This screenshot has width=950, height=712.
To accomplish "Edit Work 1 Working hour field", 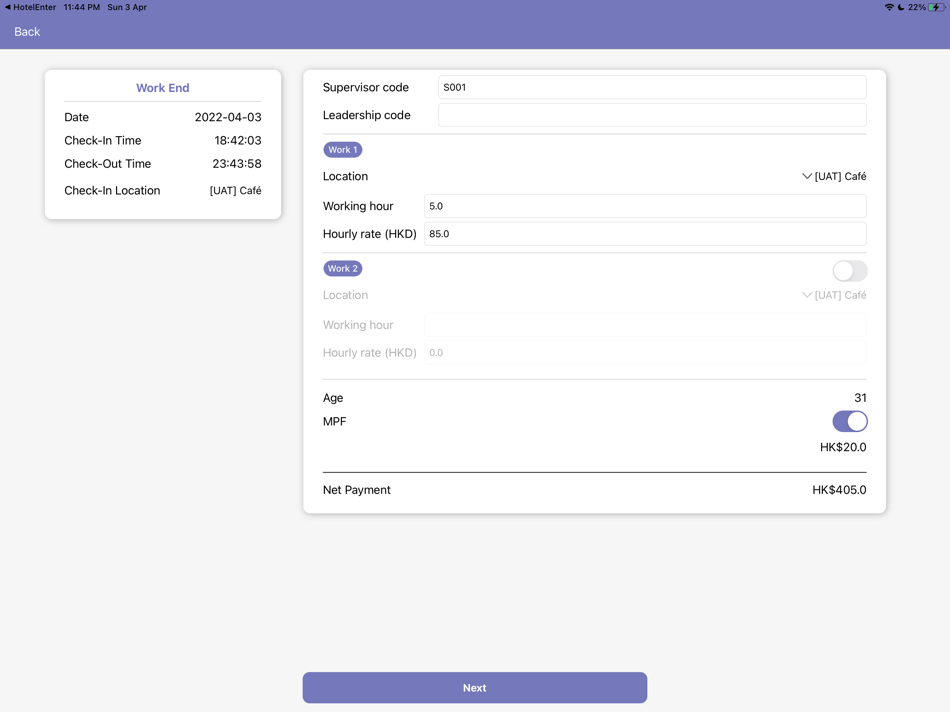I will coord(645,206).
